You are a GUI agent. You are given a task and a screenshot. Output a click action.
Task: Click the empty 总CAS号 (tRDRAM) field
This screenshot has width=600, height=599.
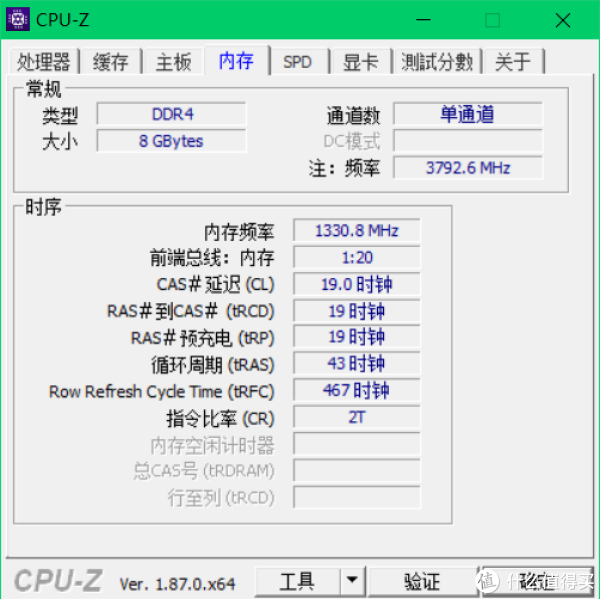pos(357,470)
